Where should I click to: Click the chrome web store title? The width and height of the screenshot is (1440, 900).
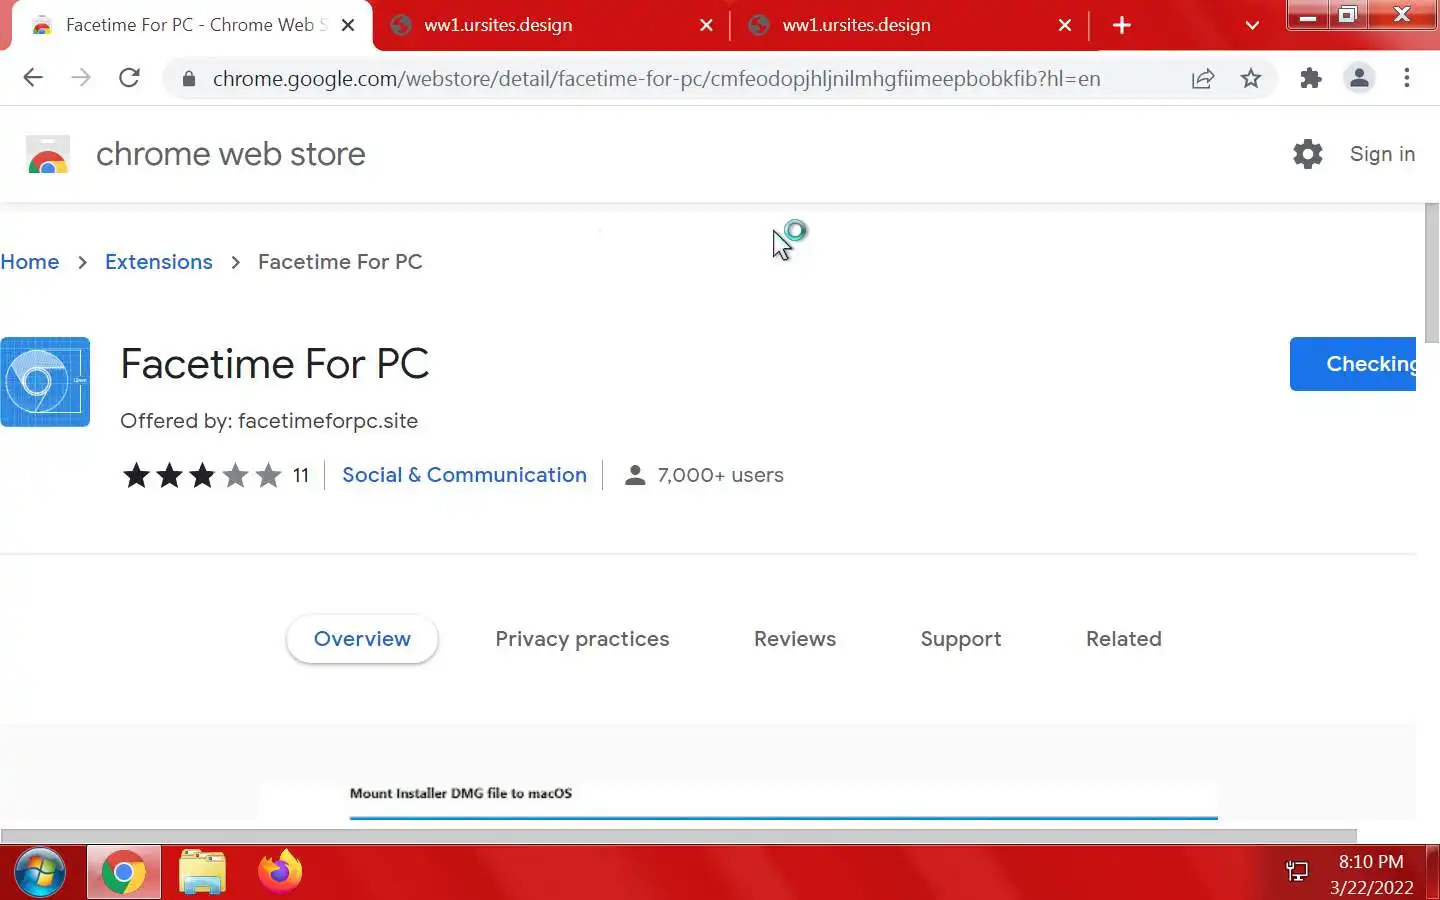point(231,154)
